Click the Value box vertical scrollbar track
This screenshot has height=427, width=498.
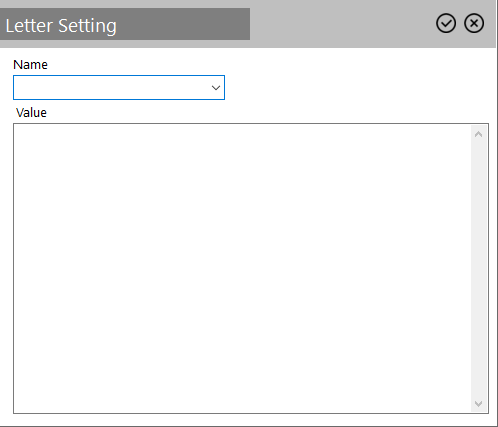479,269
